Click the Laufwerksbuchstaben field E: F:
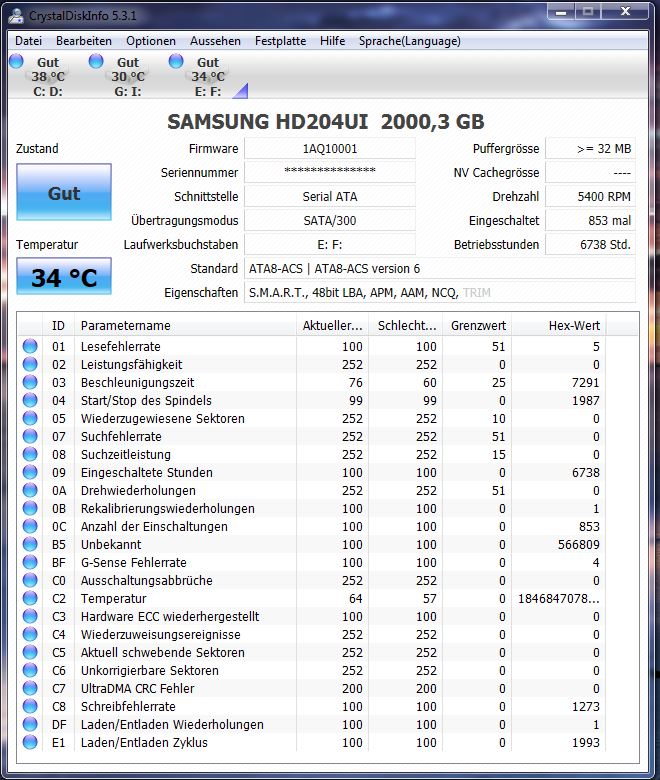The height and width of the screenshot is (780, 660). tap(330, 244)
